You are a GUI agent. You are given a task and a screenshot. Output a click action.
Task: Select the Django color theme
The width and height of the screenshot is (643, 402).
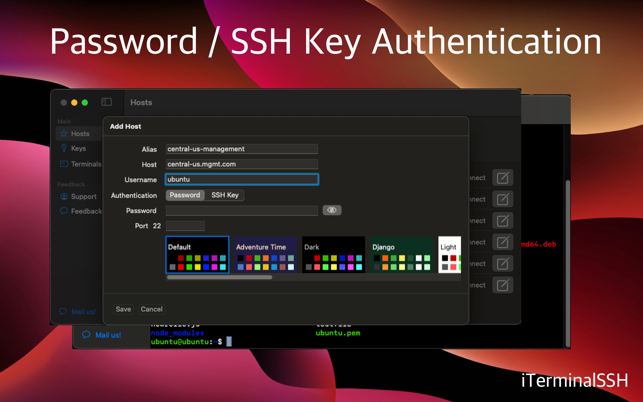click(401, 254)
